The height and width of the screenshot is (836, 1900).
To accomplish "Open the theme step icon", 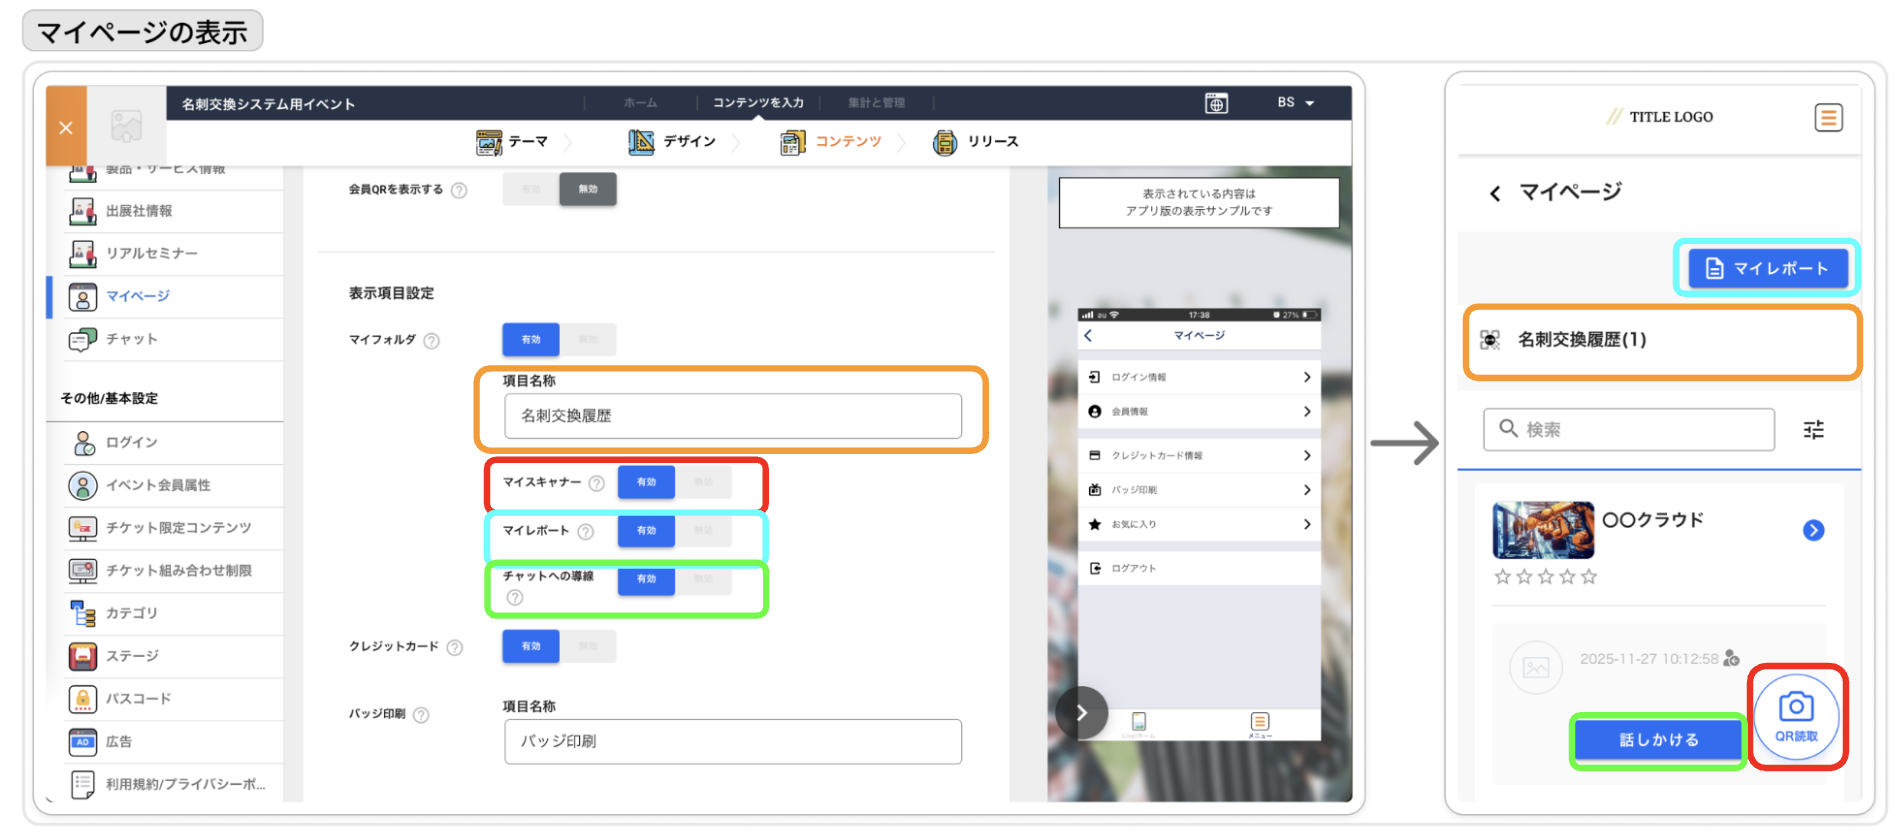I will tap(489, 143).
